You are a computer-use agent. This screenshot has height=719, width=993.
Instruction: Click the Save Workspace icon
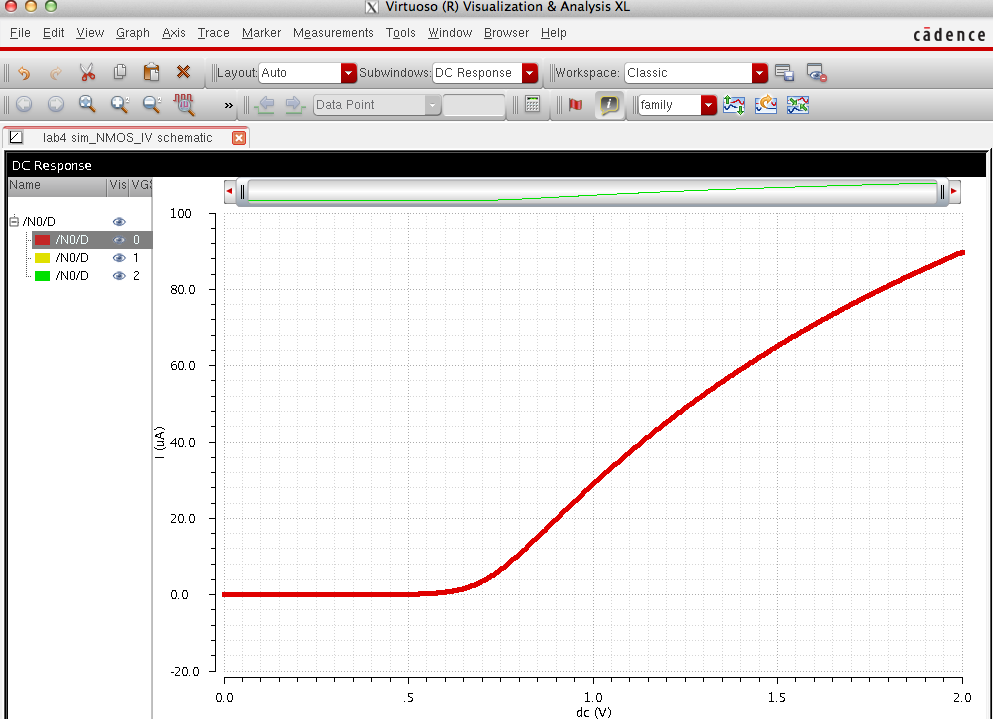[785, 72]
